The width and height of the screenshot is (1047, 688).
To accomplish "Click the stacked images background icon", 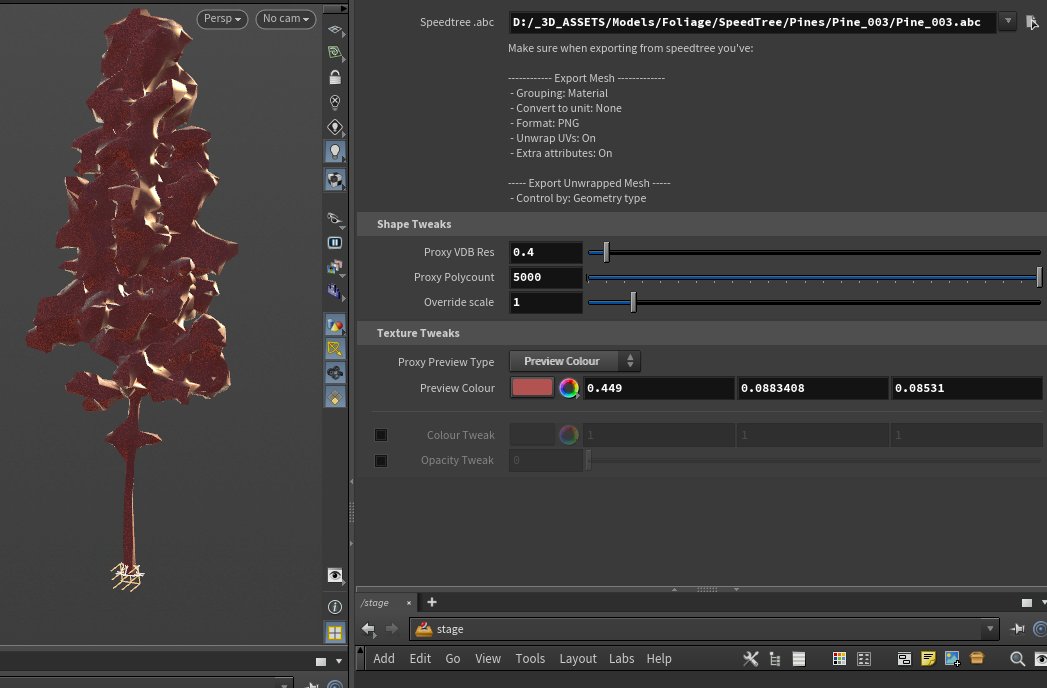I will click(x=335, y=267).
